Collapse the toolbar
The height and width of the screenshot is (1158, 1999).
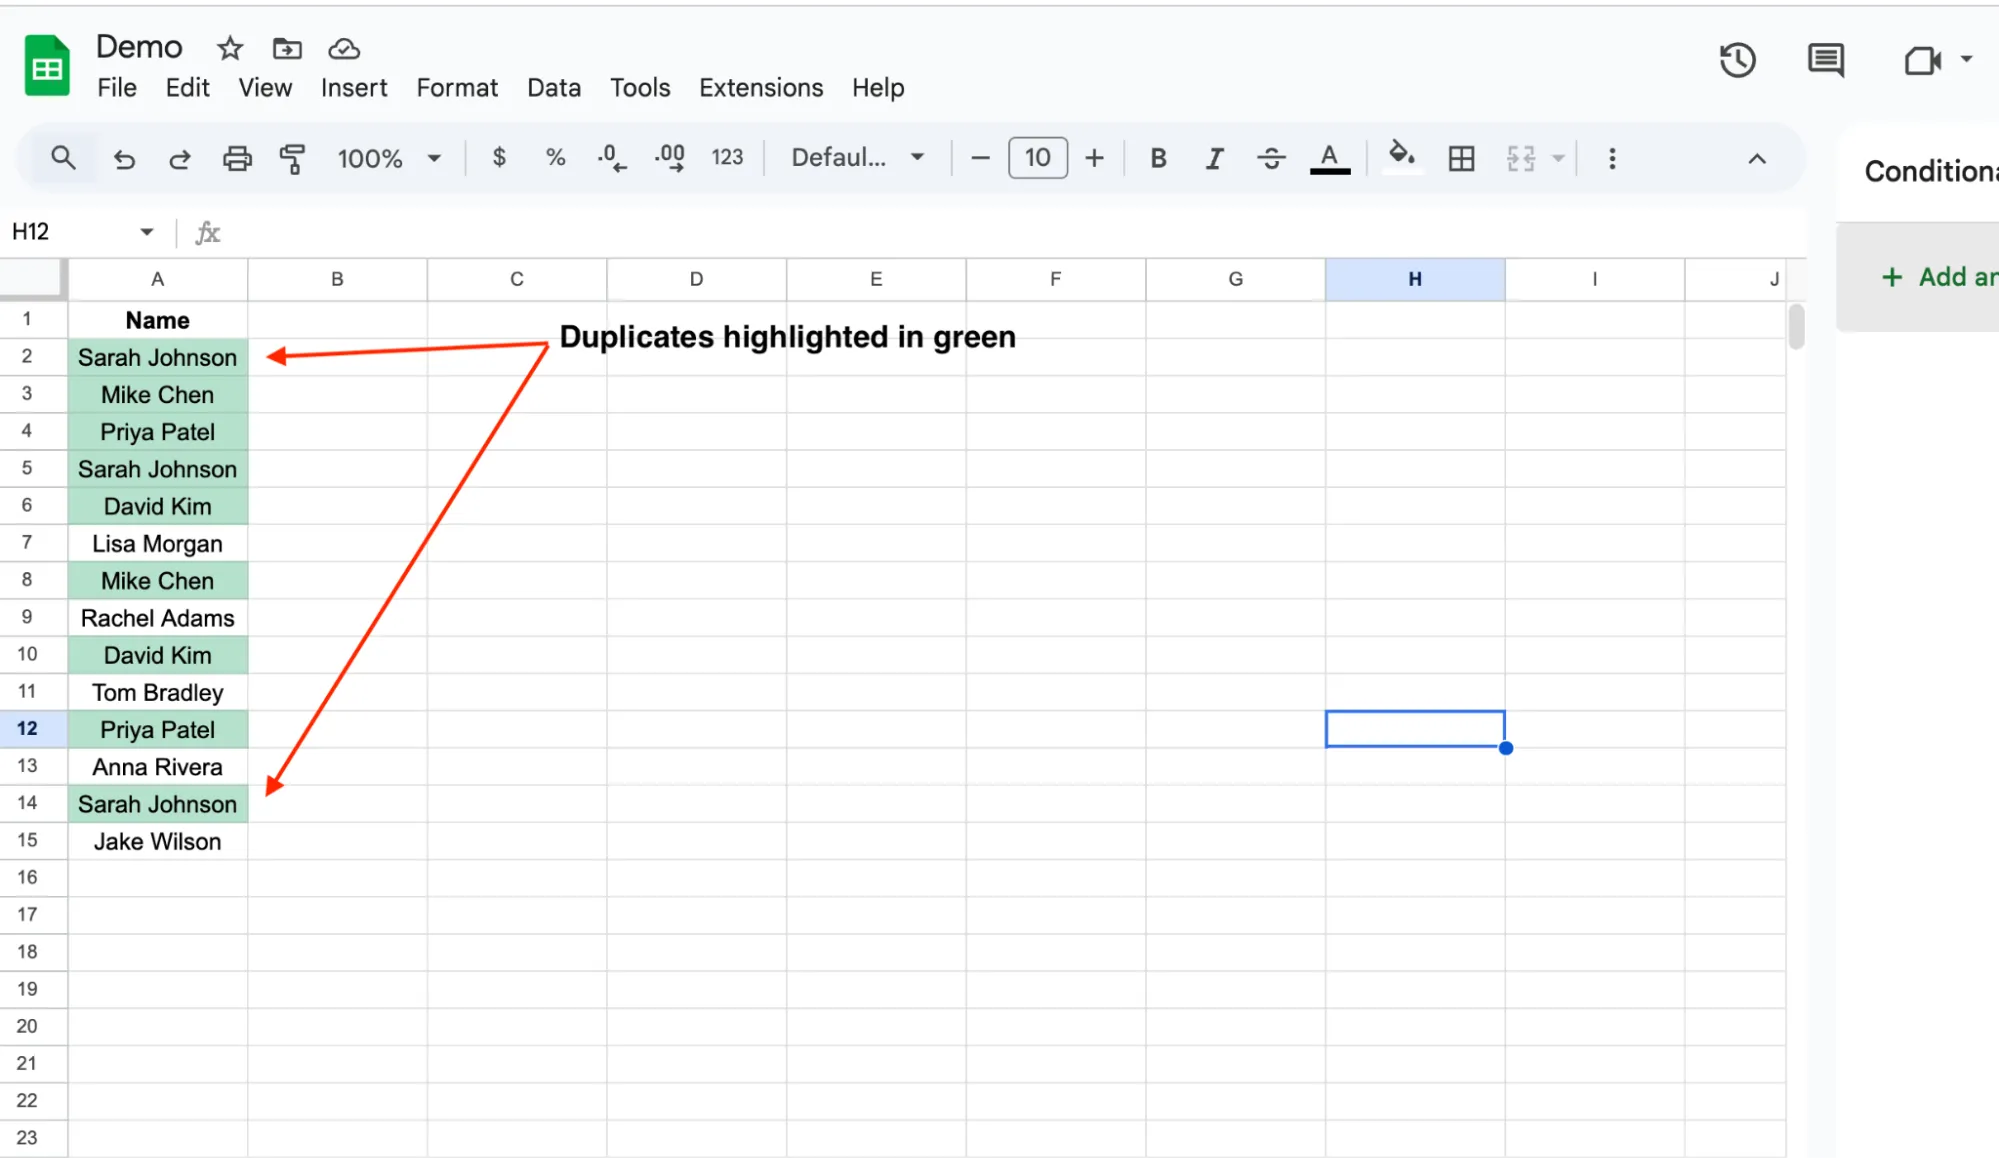[x=1757, y=157]
